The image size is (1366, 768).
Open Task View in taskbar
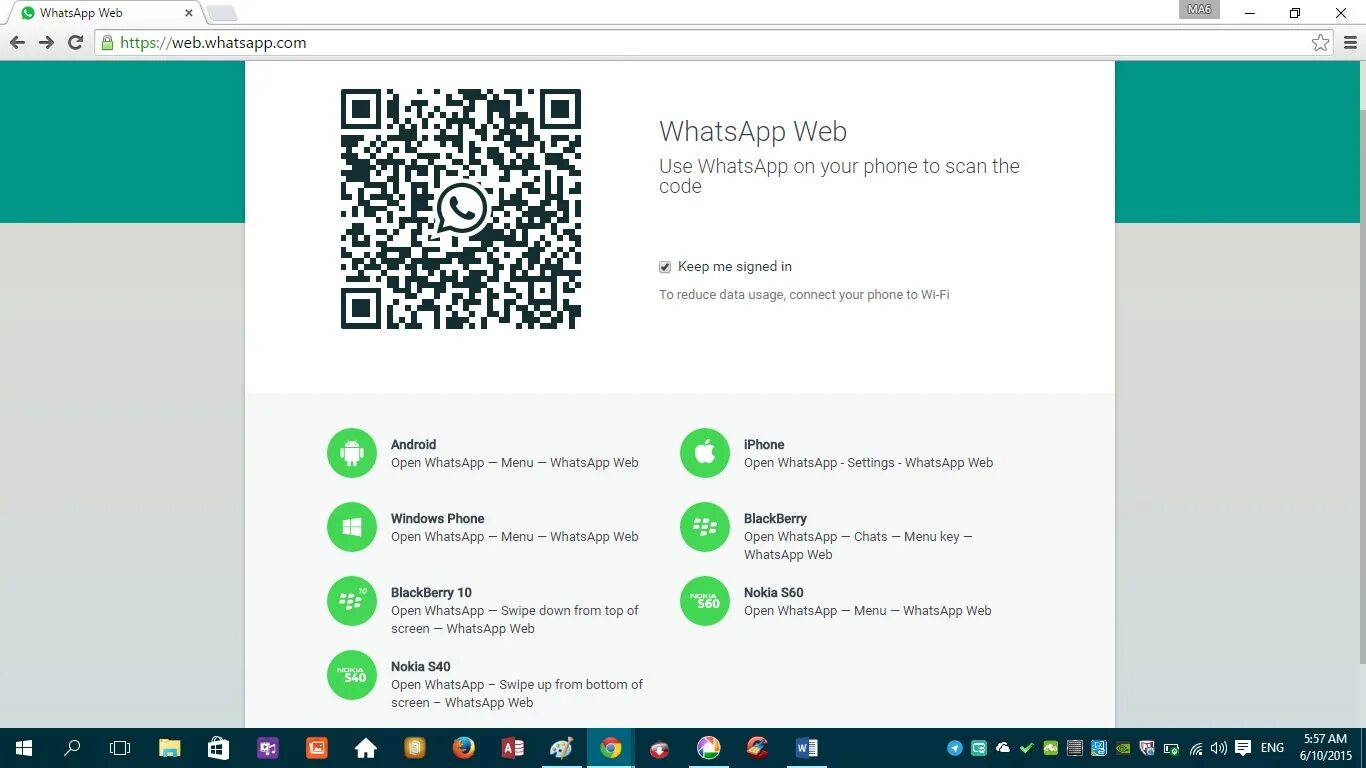(120, 748)
